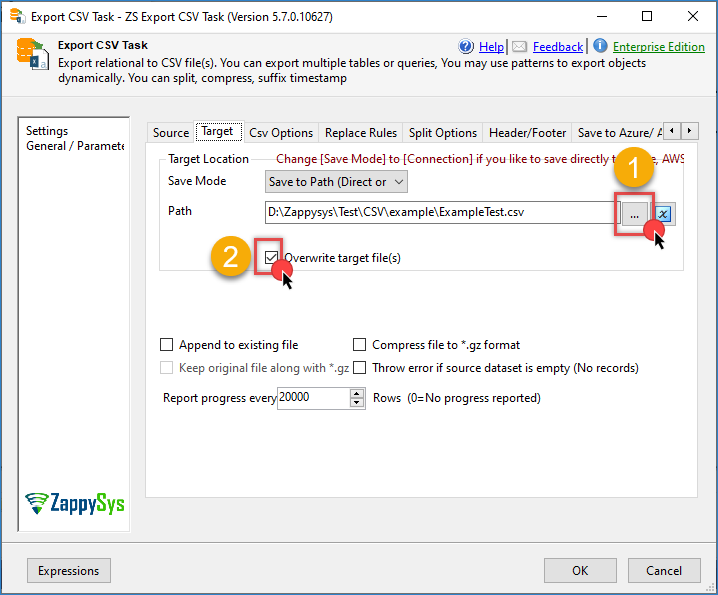This screenshot has height=595, width=718.
Task: Click the Feedback envelope icon
Action: (519, 46)
